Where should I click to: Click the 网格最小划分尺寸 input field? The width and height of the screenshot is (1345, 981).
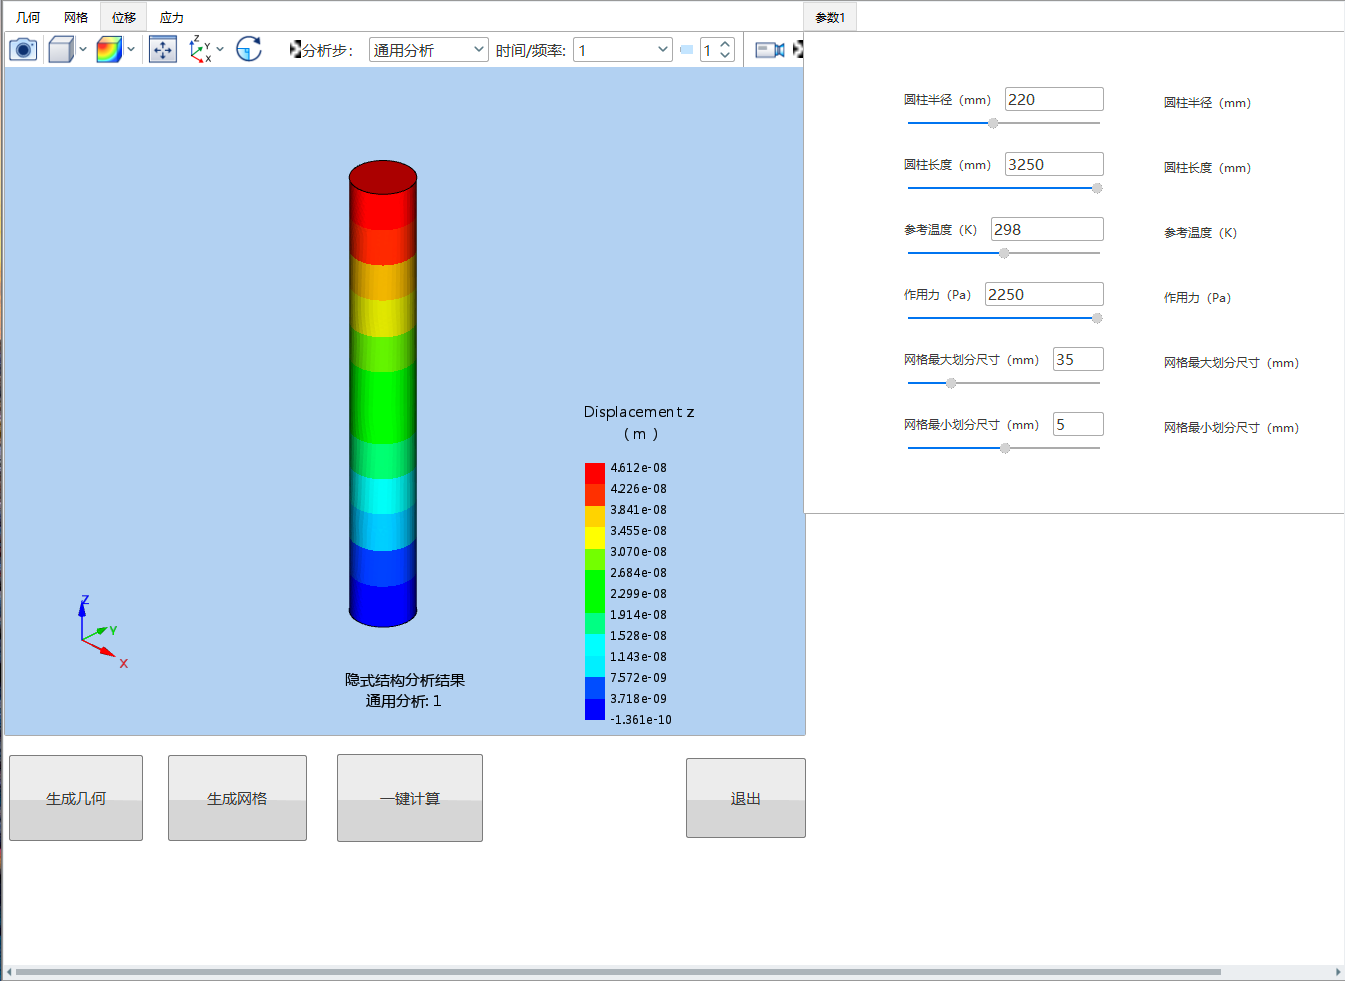1079,424
